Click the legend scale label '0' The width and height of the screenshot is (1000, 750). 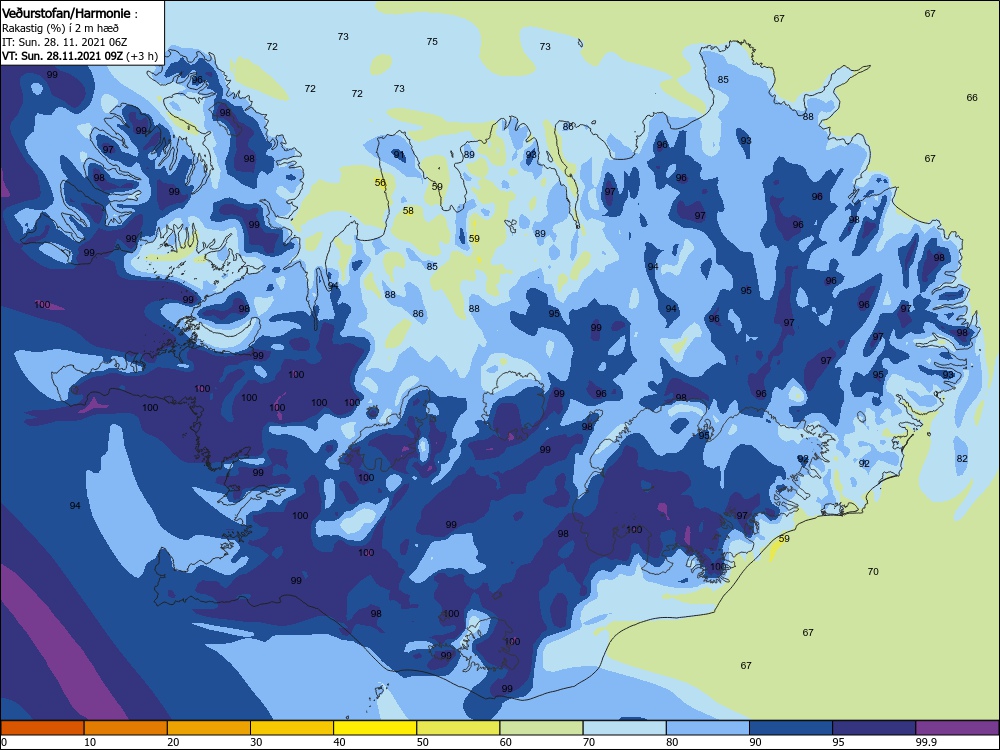pos(4,742)
